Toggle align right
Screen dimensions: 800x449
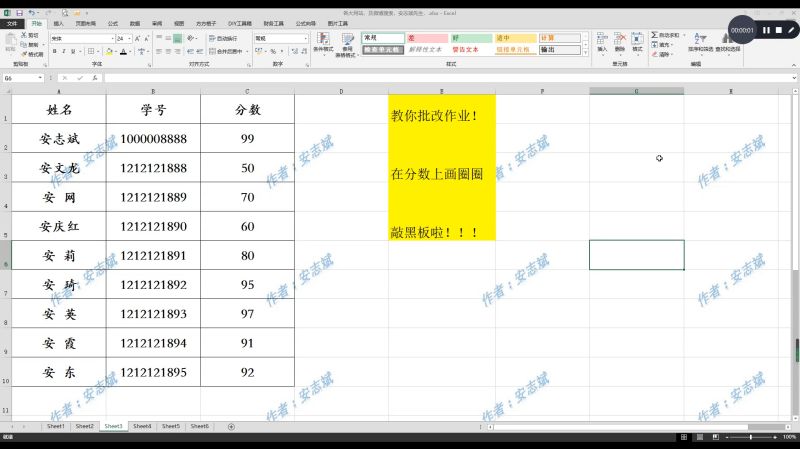coord(177,52)
